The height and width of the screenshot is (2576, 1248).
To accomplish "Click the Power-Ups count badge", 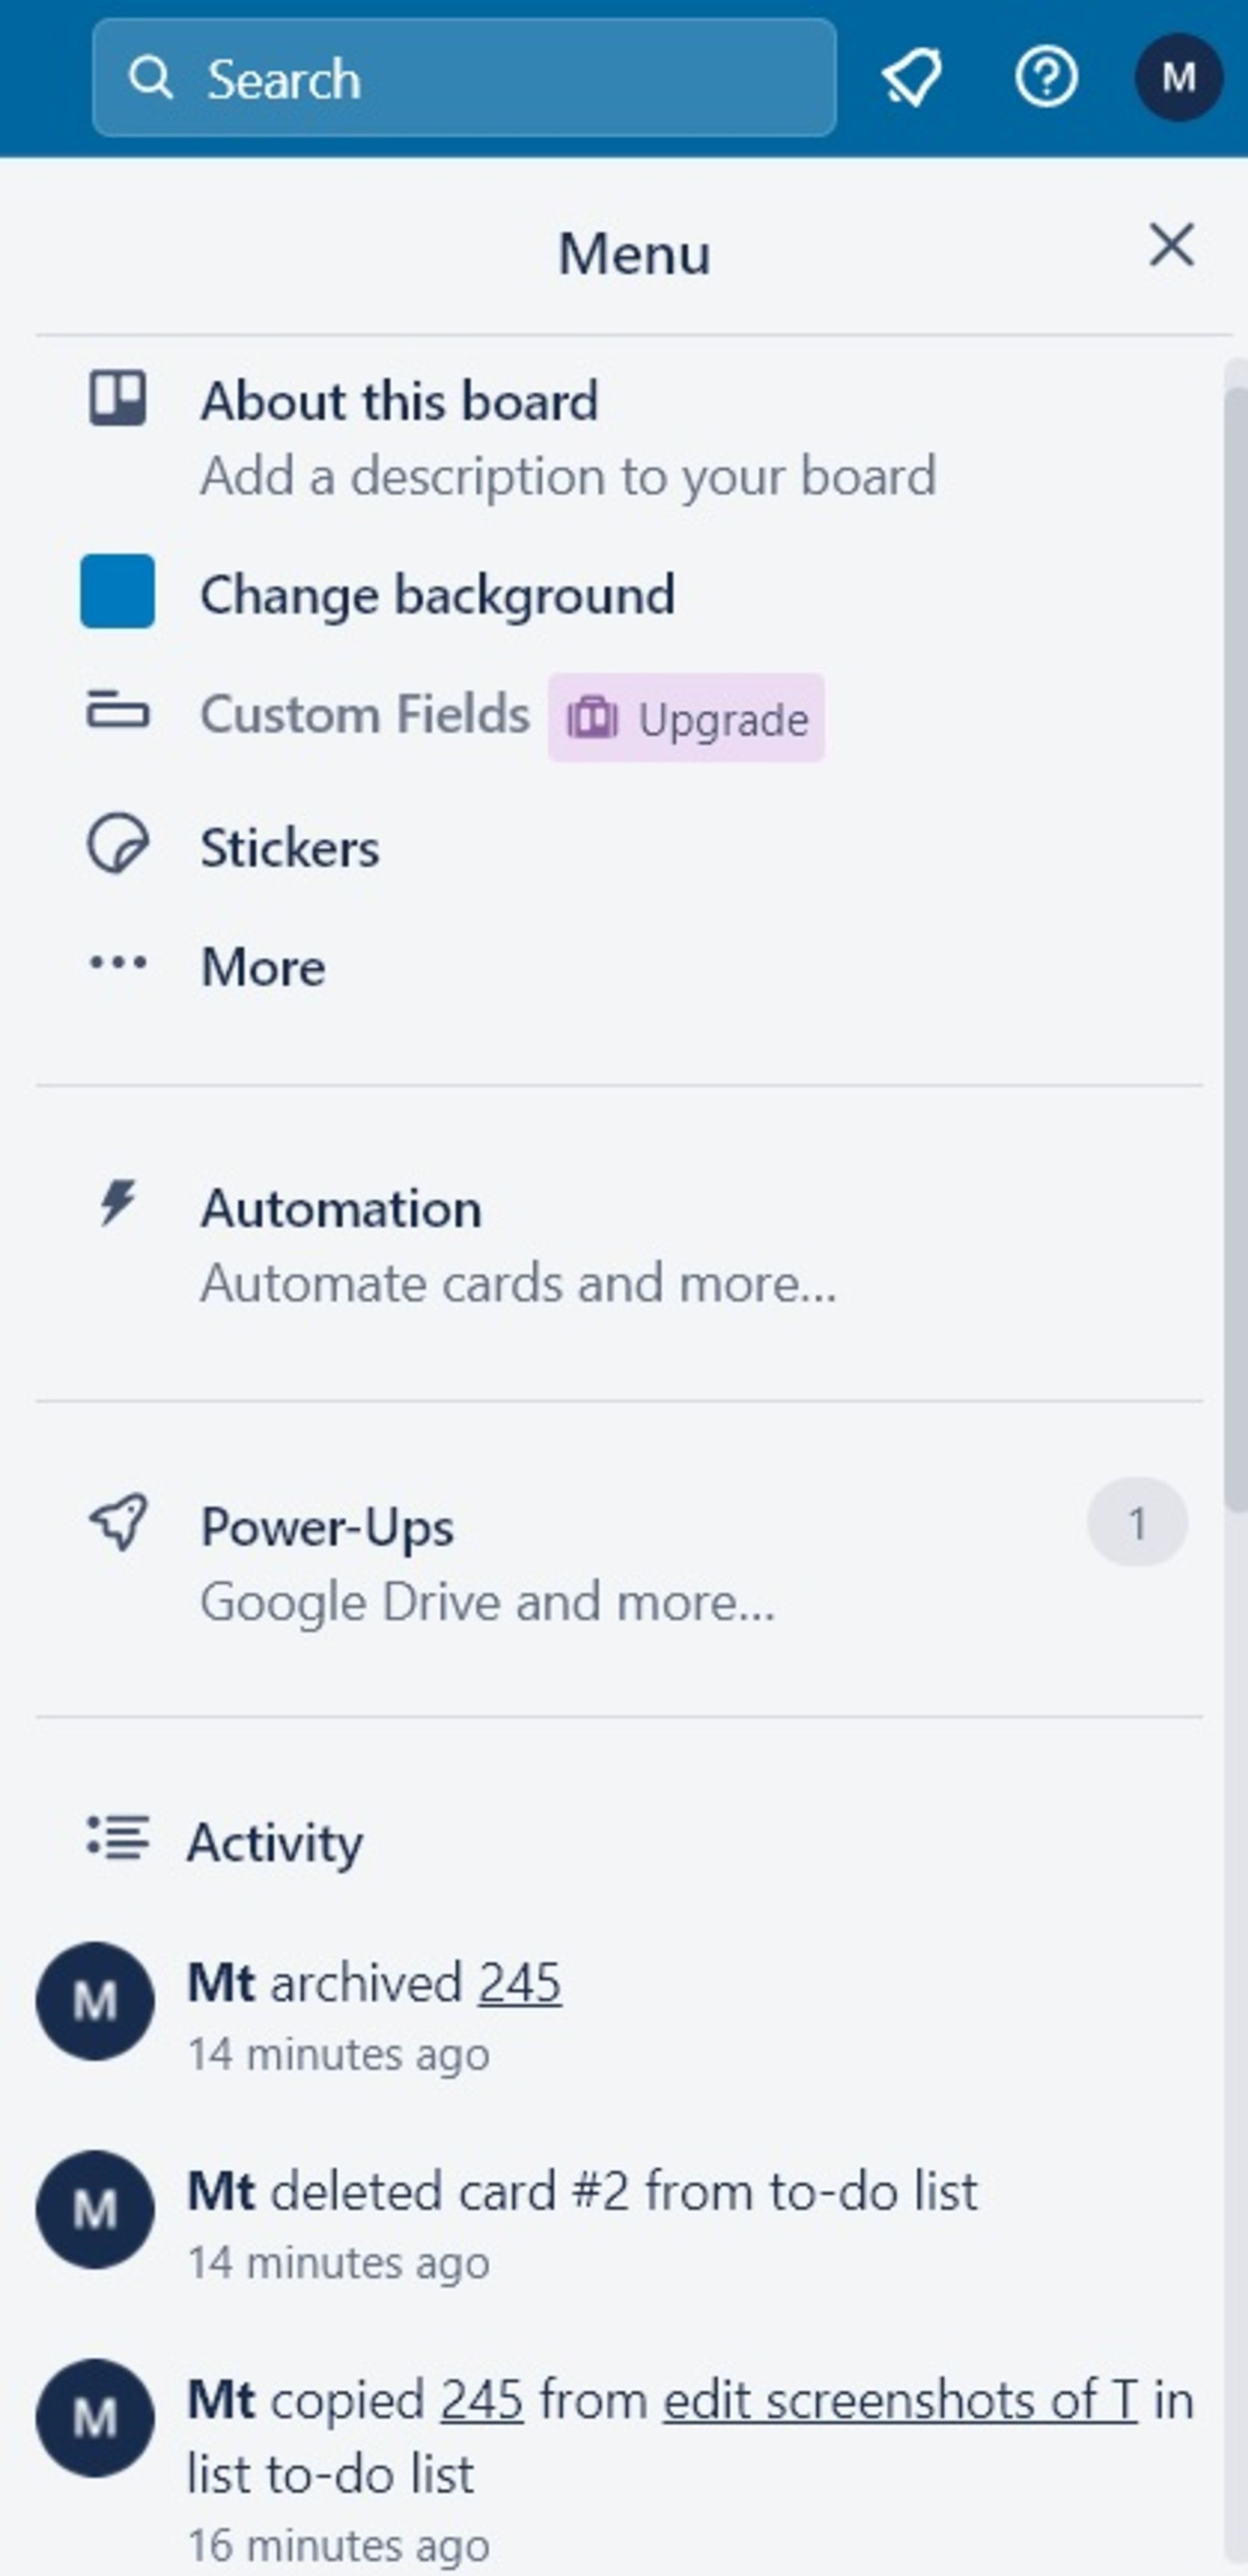I will click(x=1137, y=1523).
